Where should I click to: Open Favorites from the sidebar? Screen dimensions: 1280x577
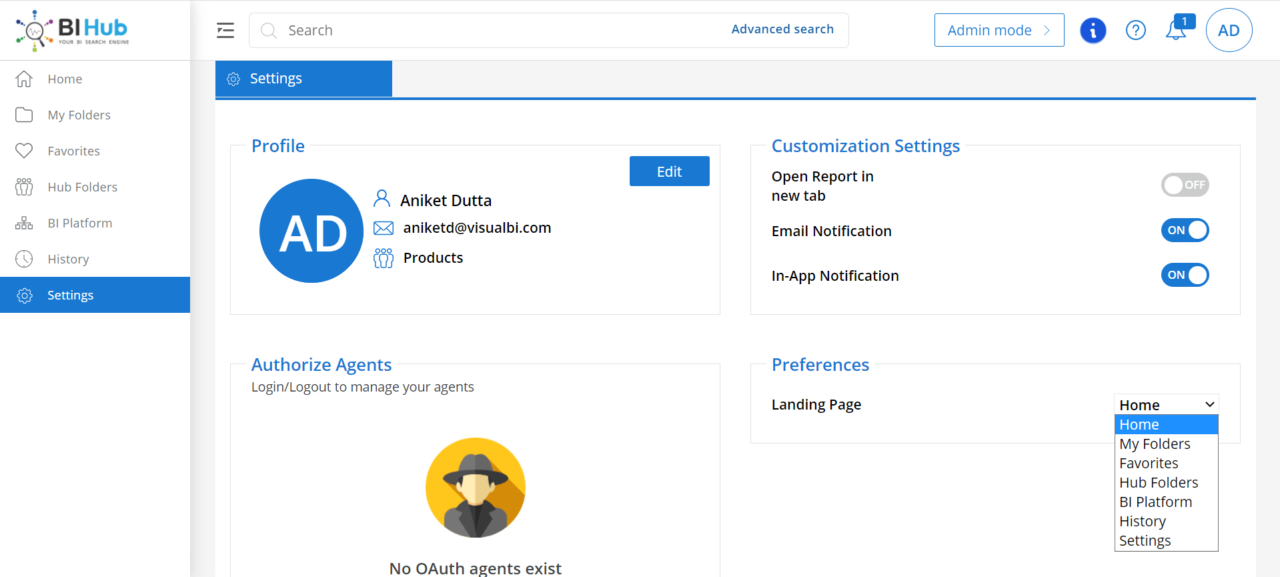(95, 151)
